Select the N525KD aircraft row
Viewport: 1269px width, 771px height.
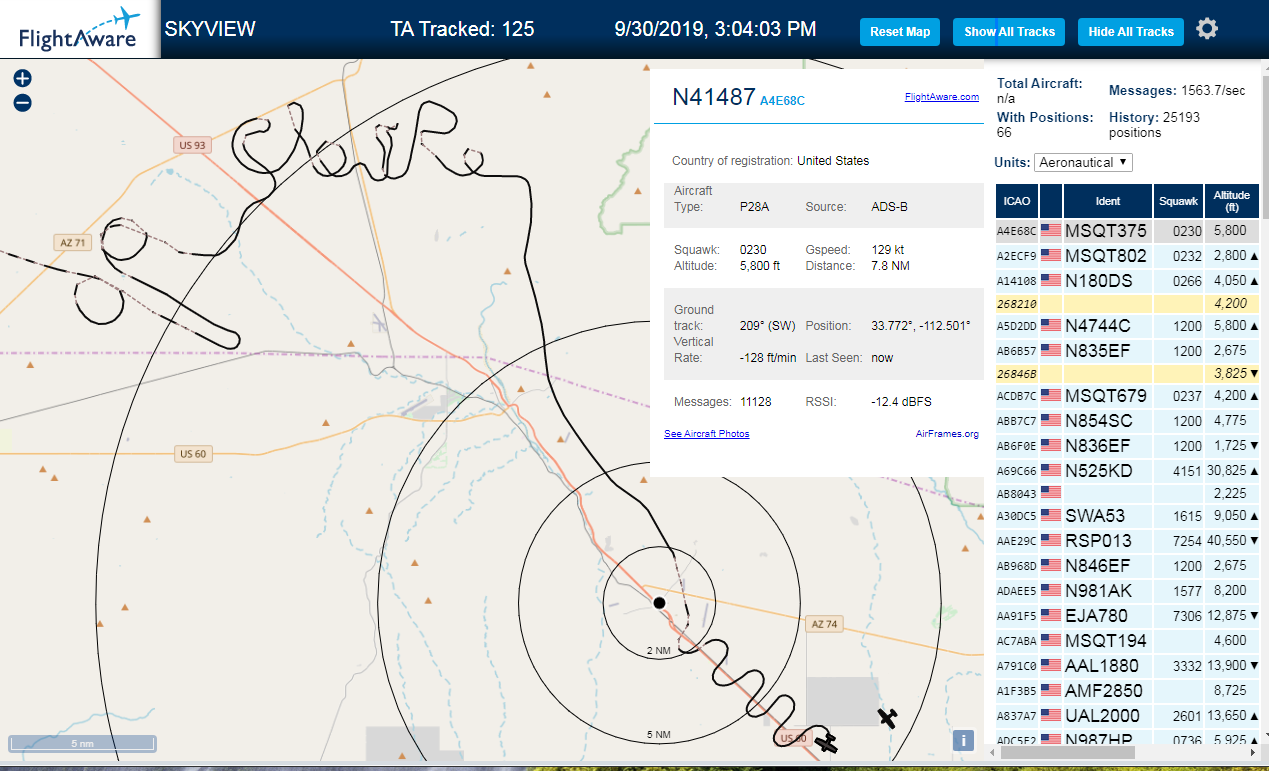point(1127,471)
